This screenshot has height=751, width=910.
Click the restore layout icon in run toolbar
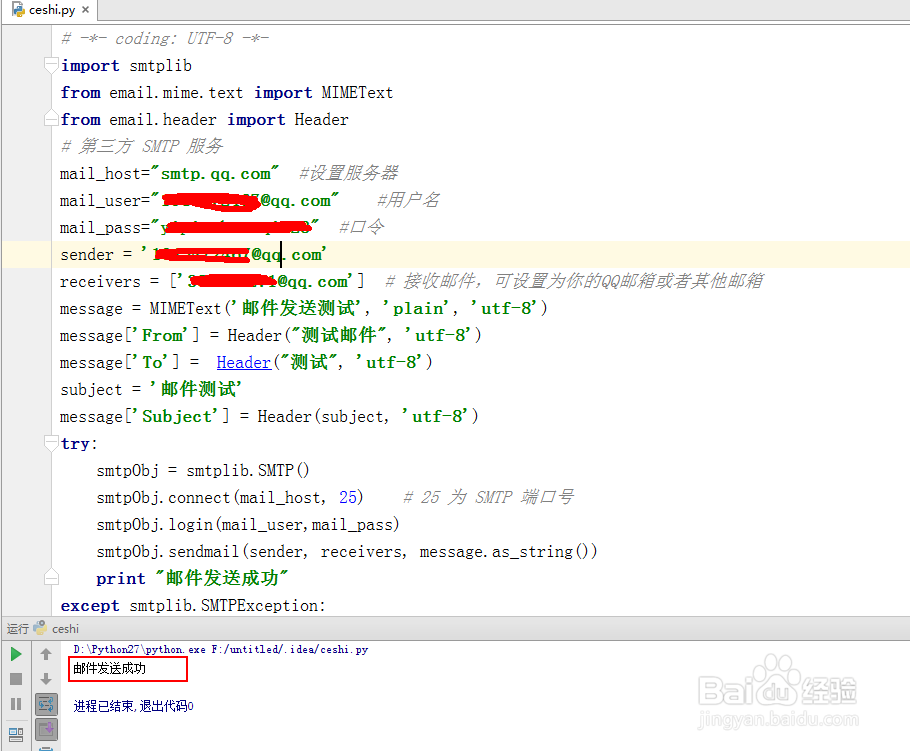point(15,735)
